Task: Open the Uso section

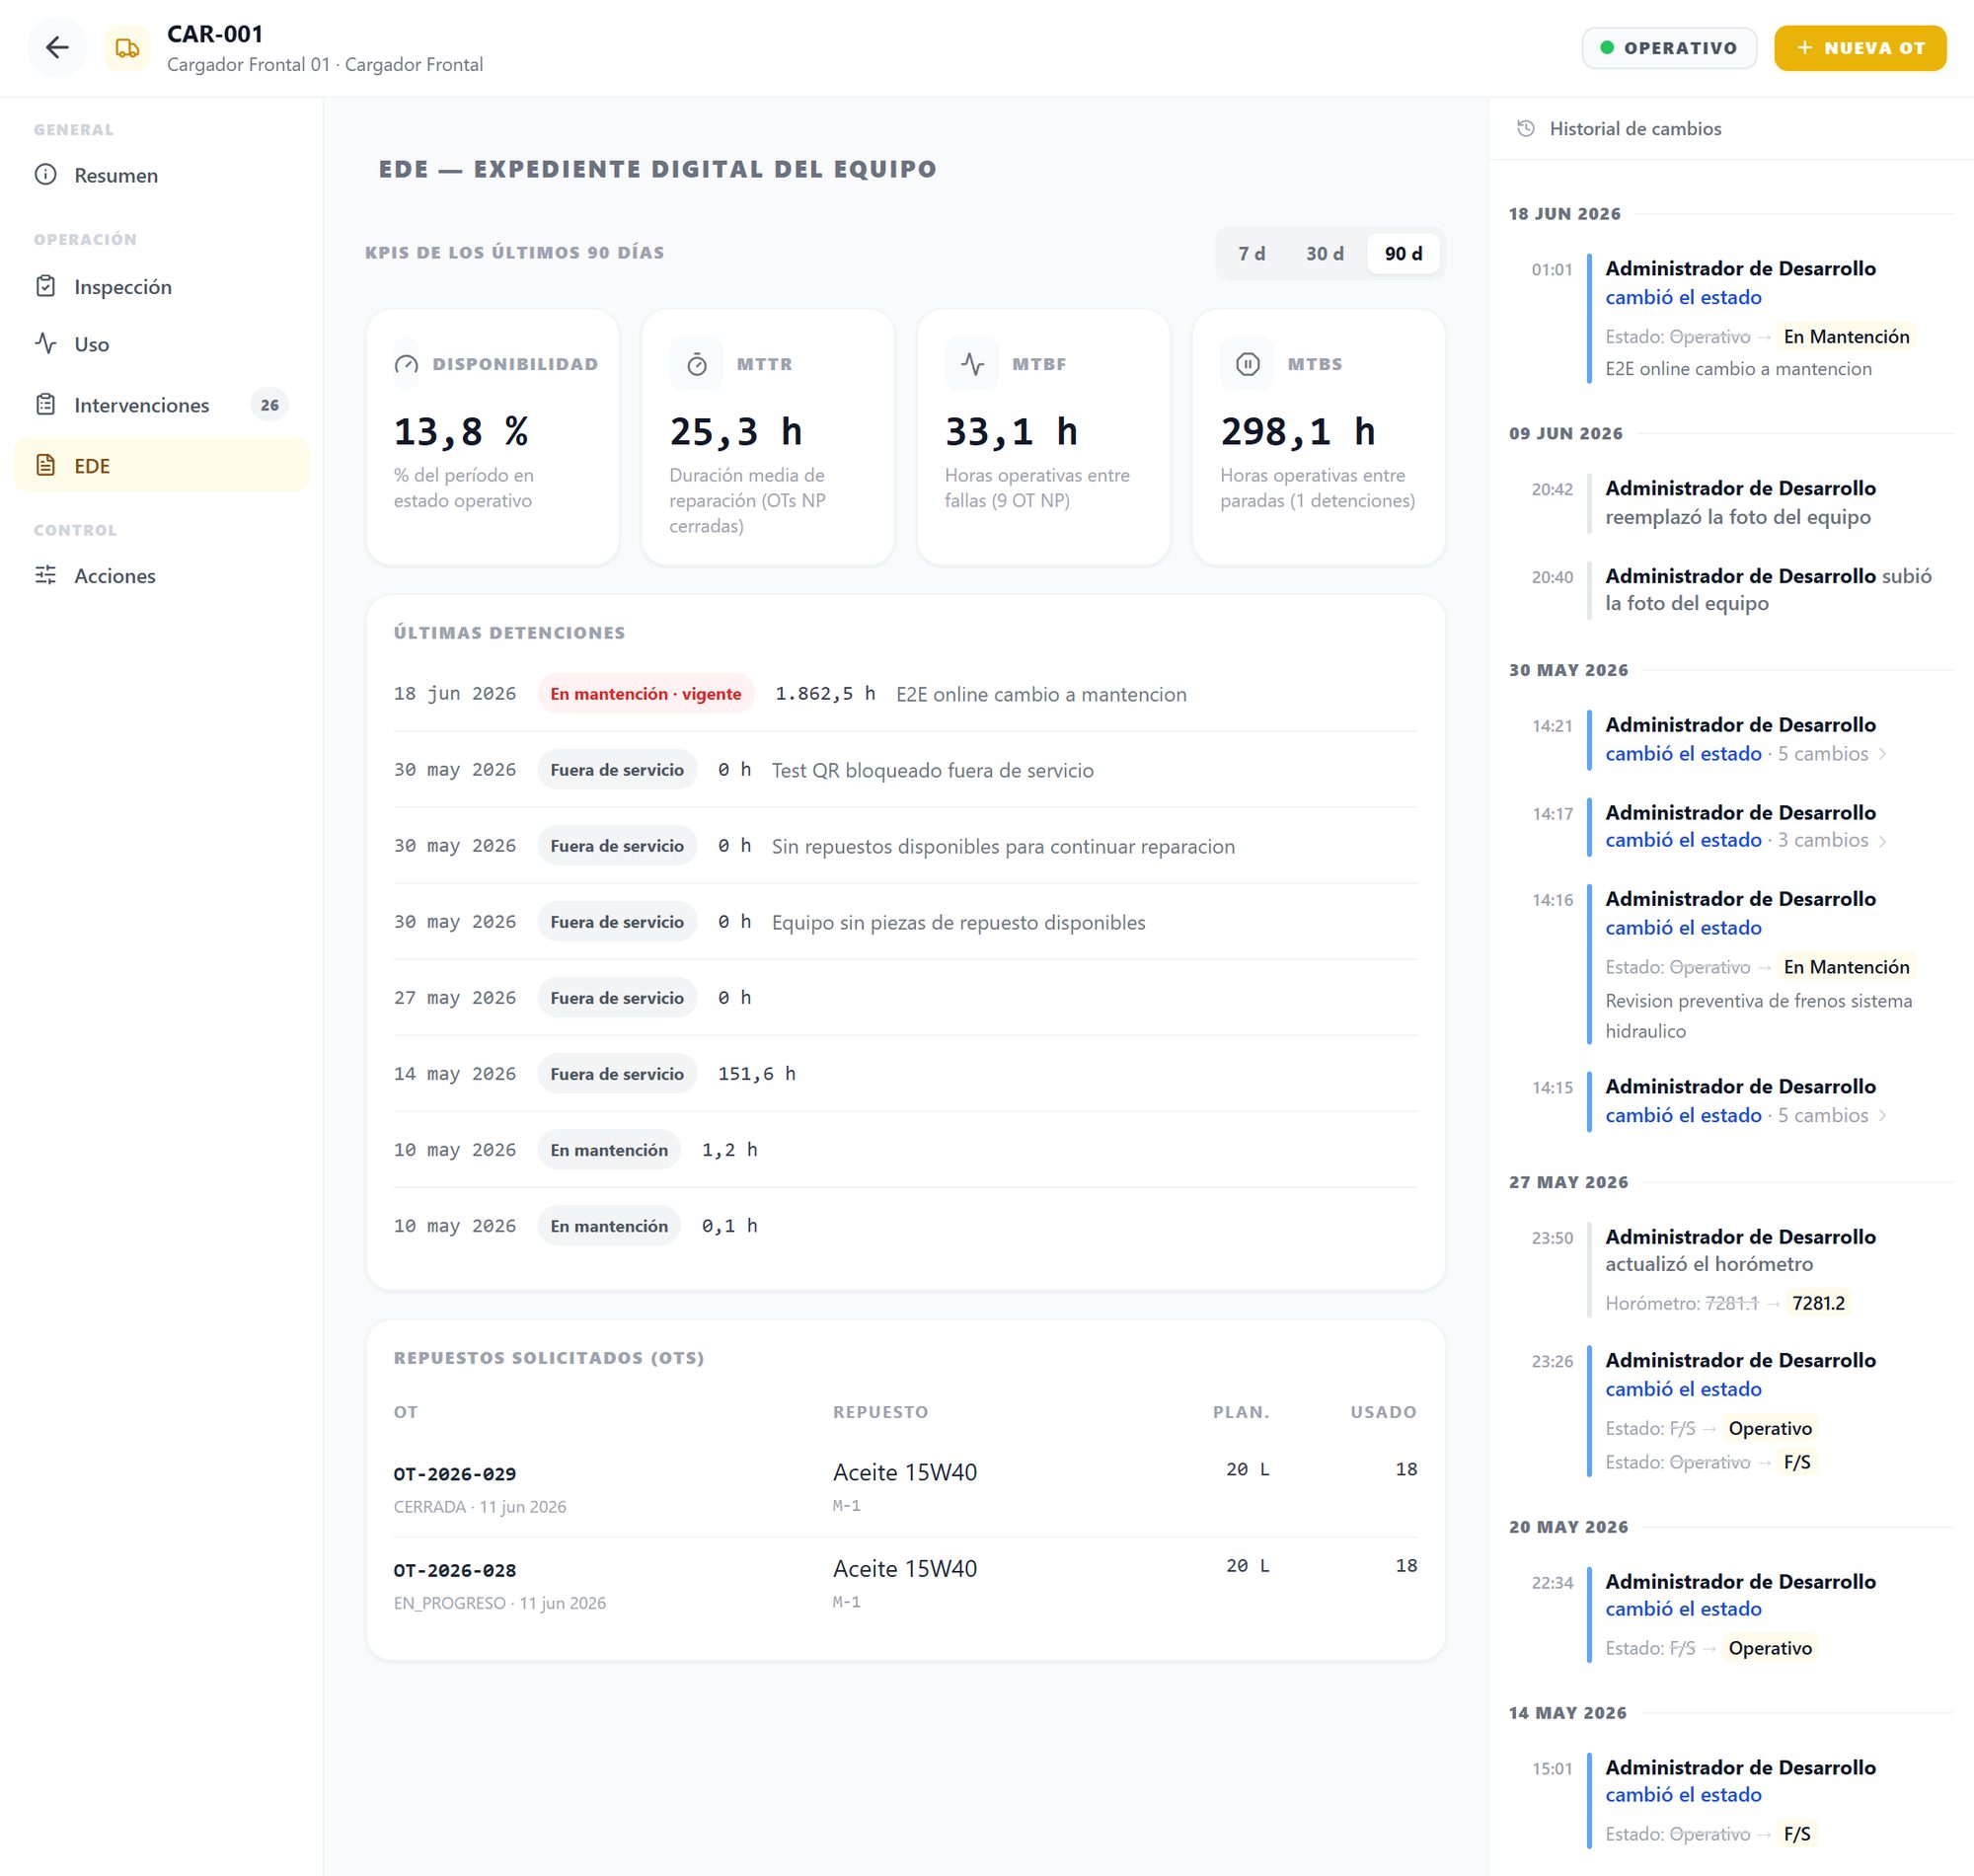Action: click(161, 344)
